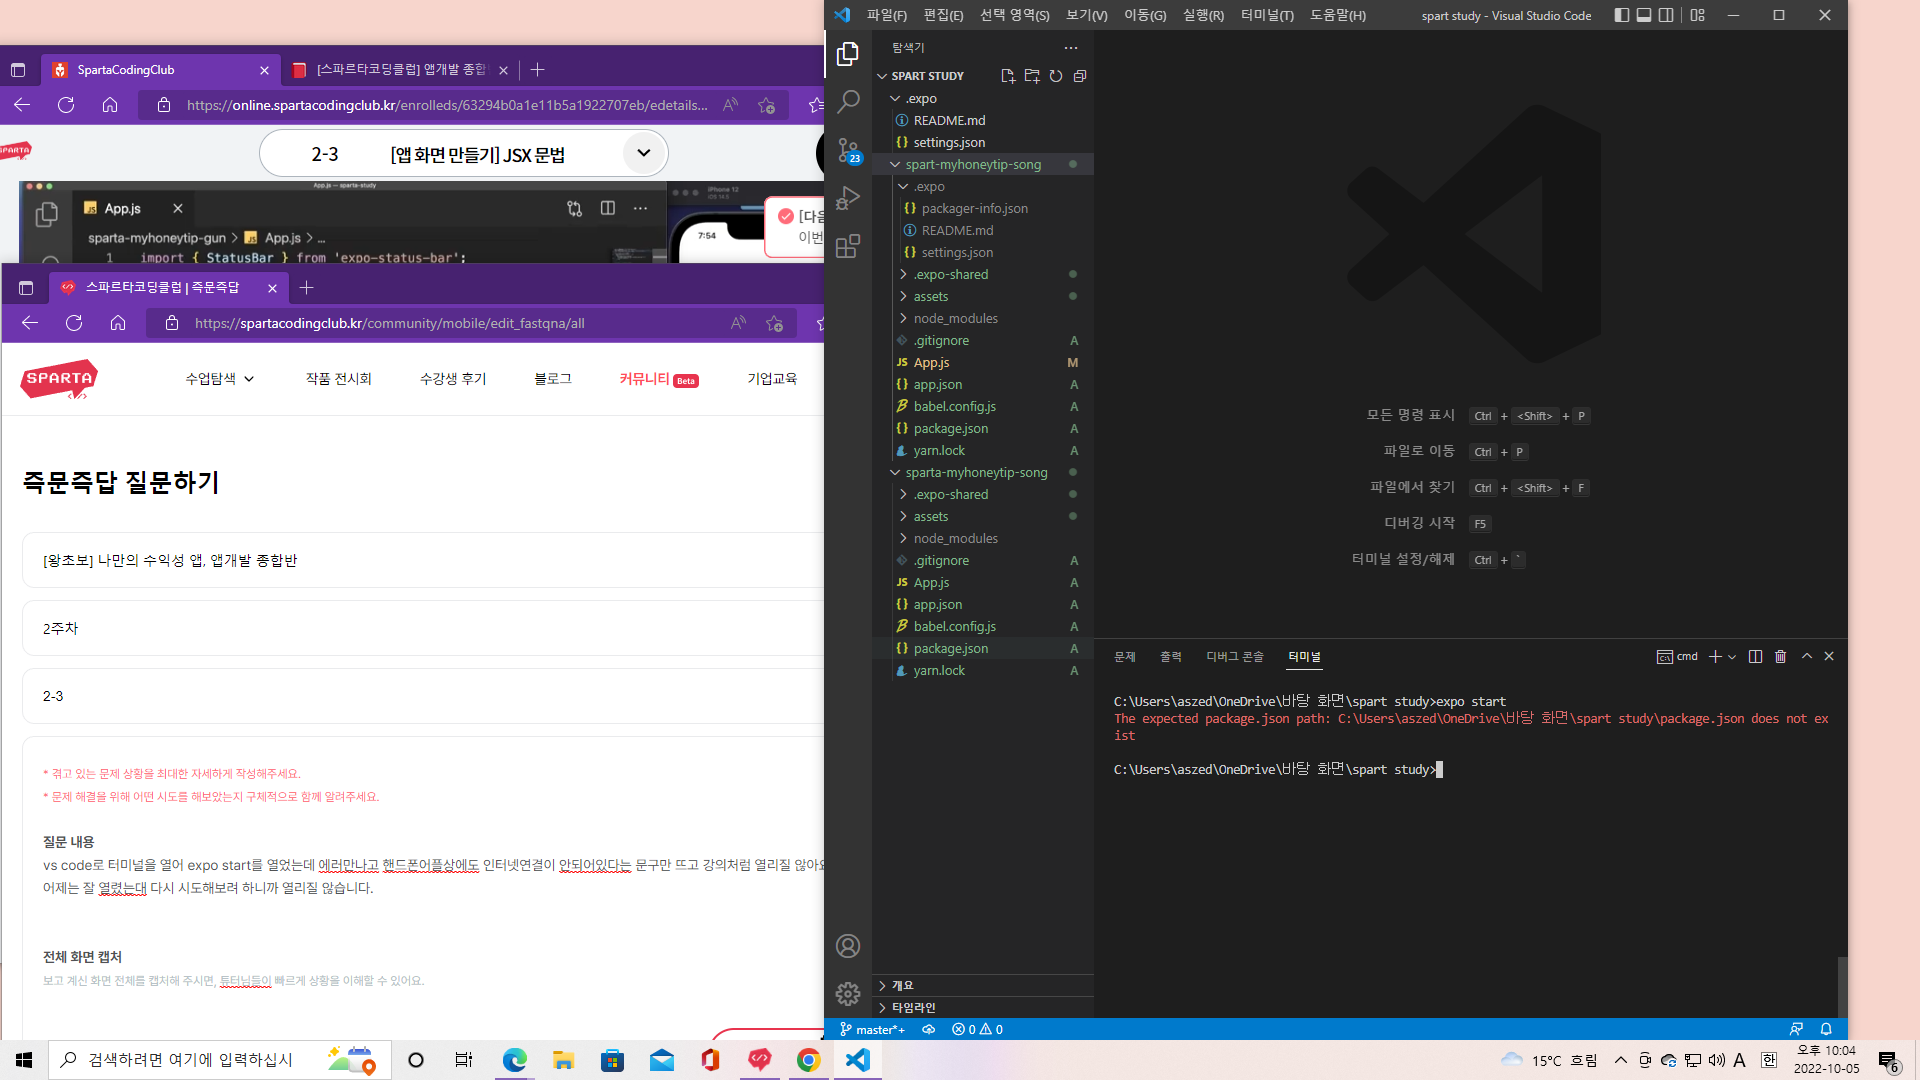
Task: Refresh the explorer file tree
Action: click(1056, 76)
